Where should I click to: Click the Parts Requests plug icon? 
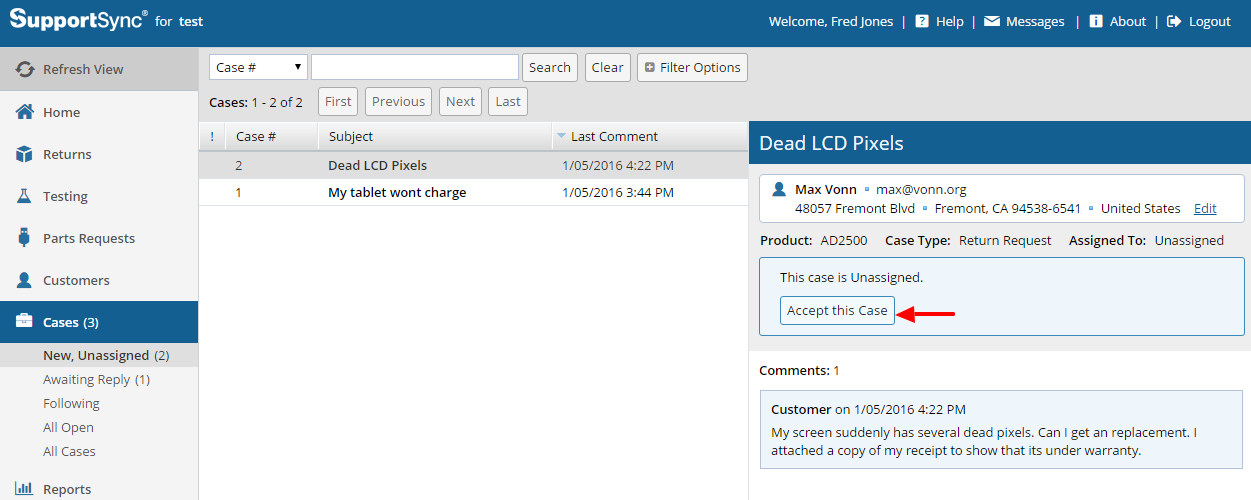25,238
